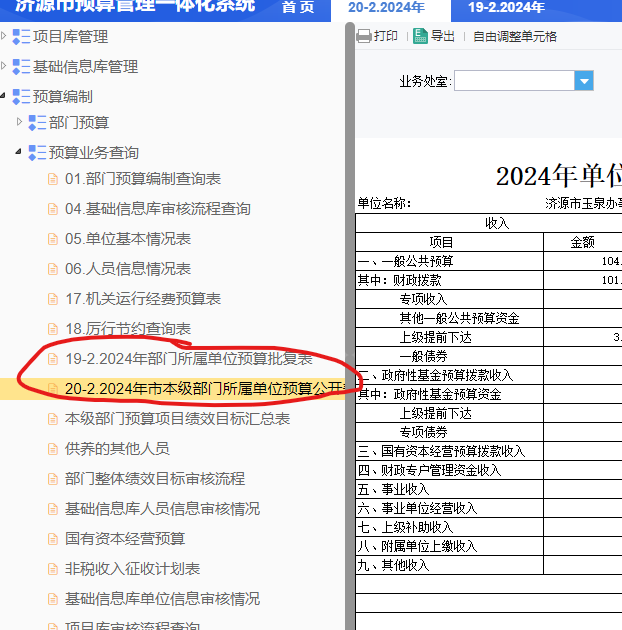Open 17.机关运行经费预算表
This screenshot has width=622, height=630.
(143, 299)
